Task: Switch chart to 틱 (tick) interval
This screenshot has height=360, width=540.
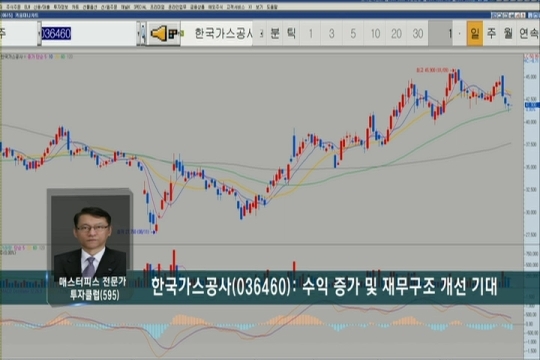Action: [291, 33]
